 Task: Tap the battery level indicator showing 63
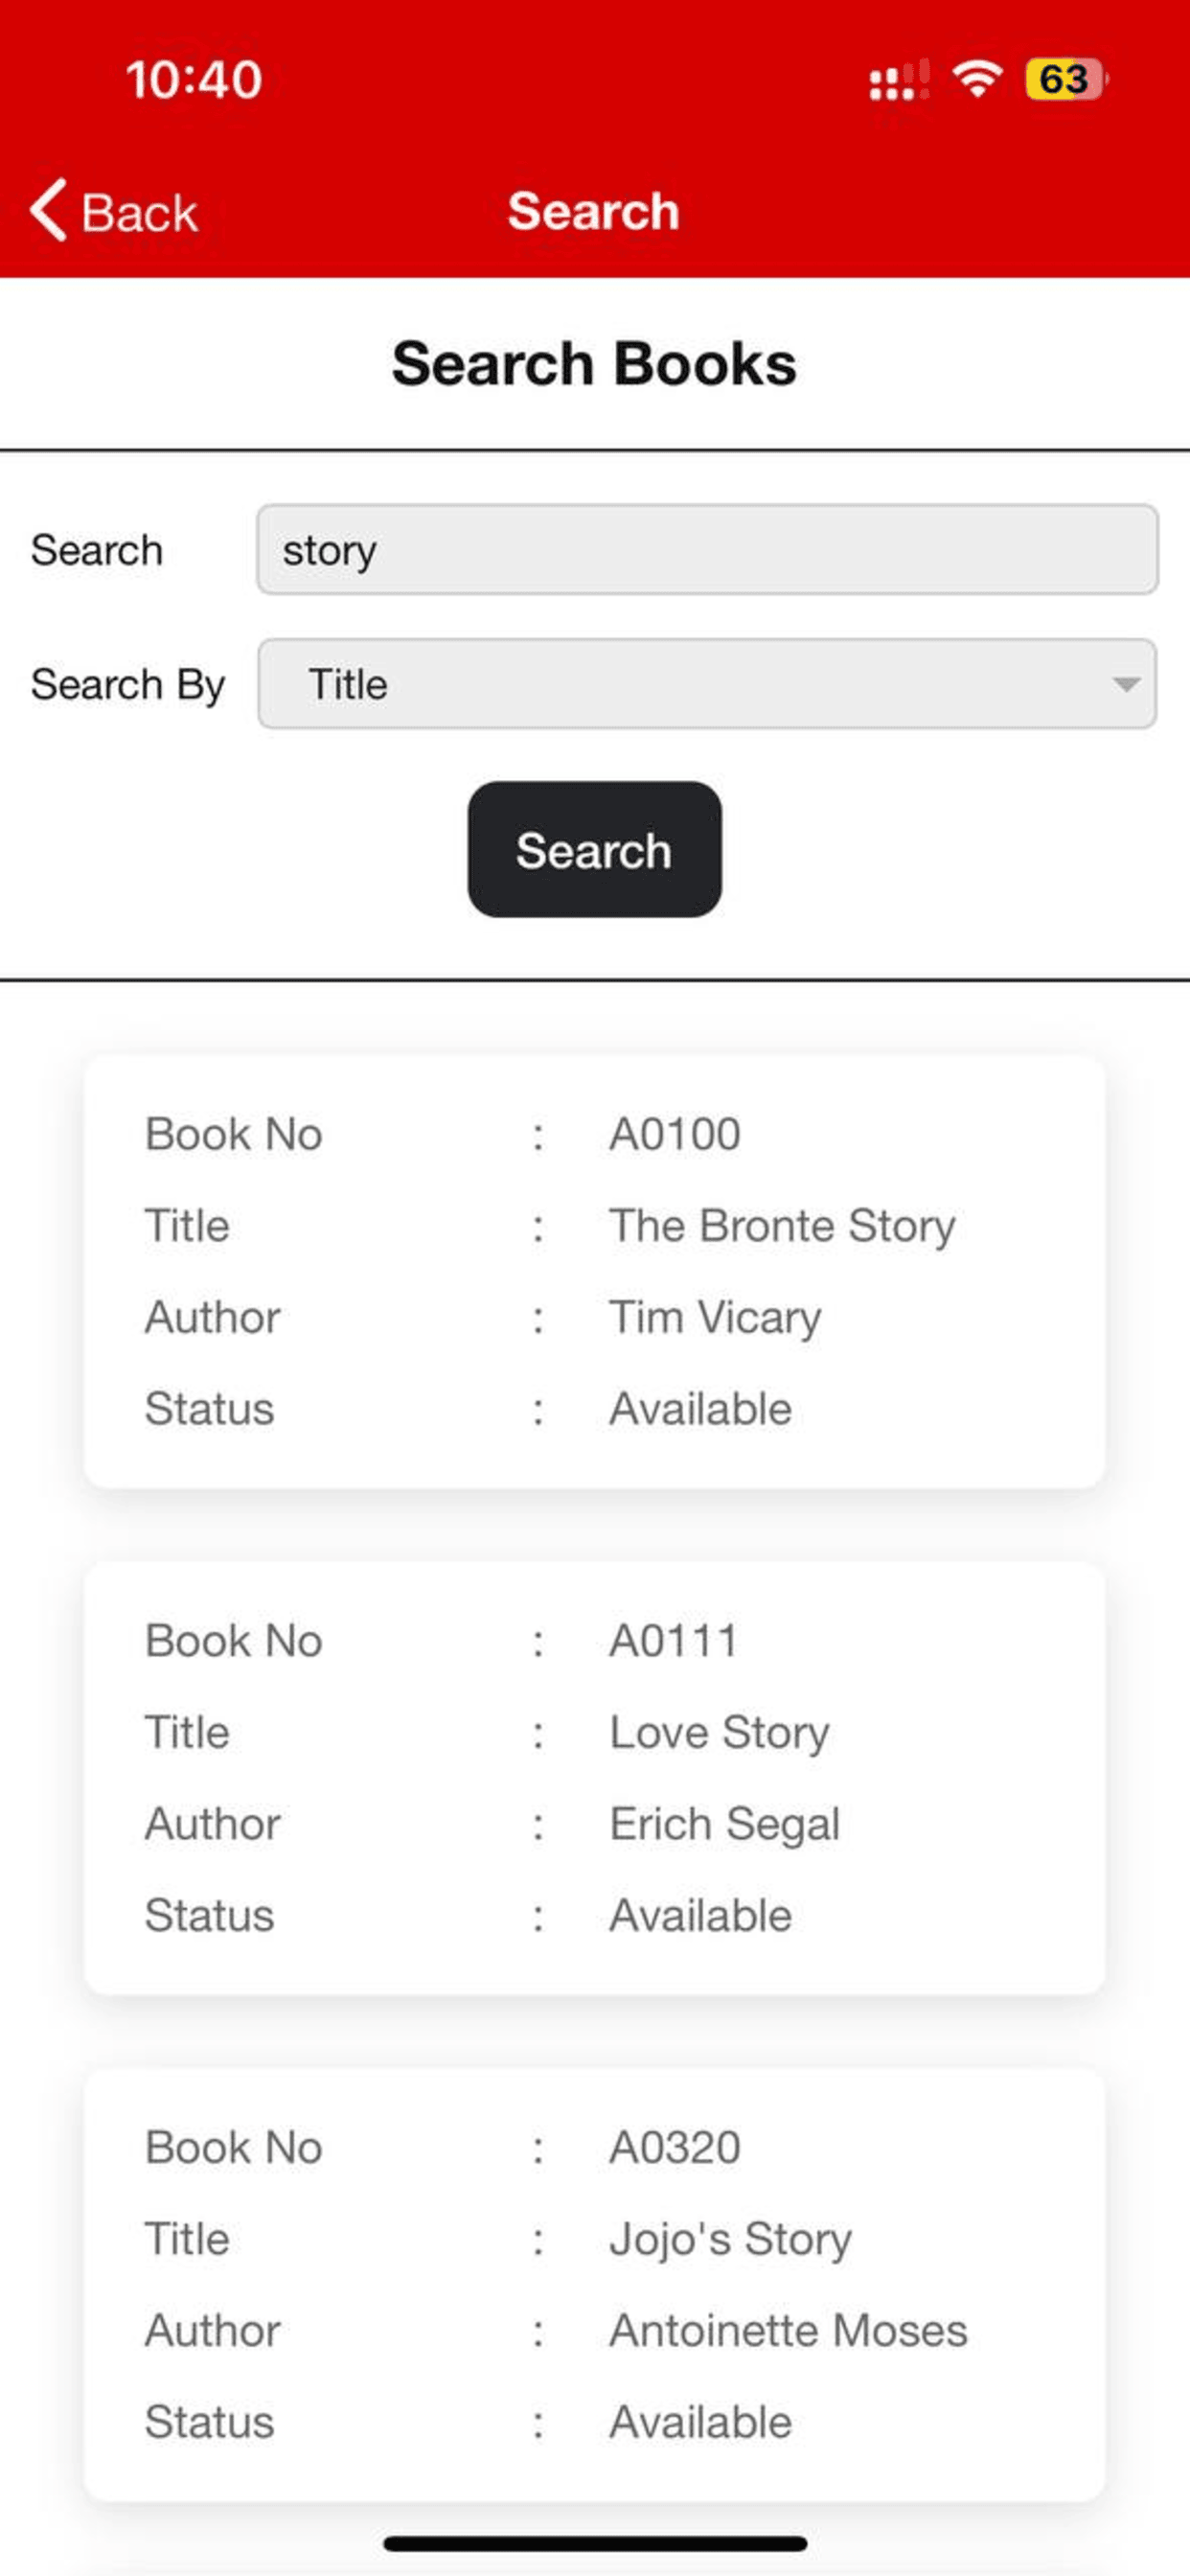1066,79
